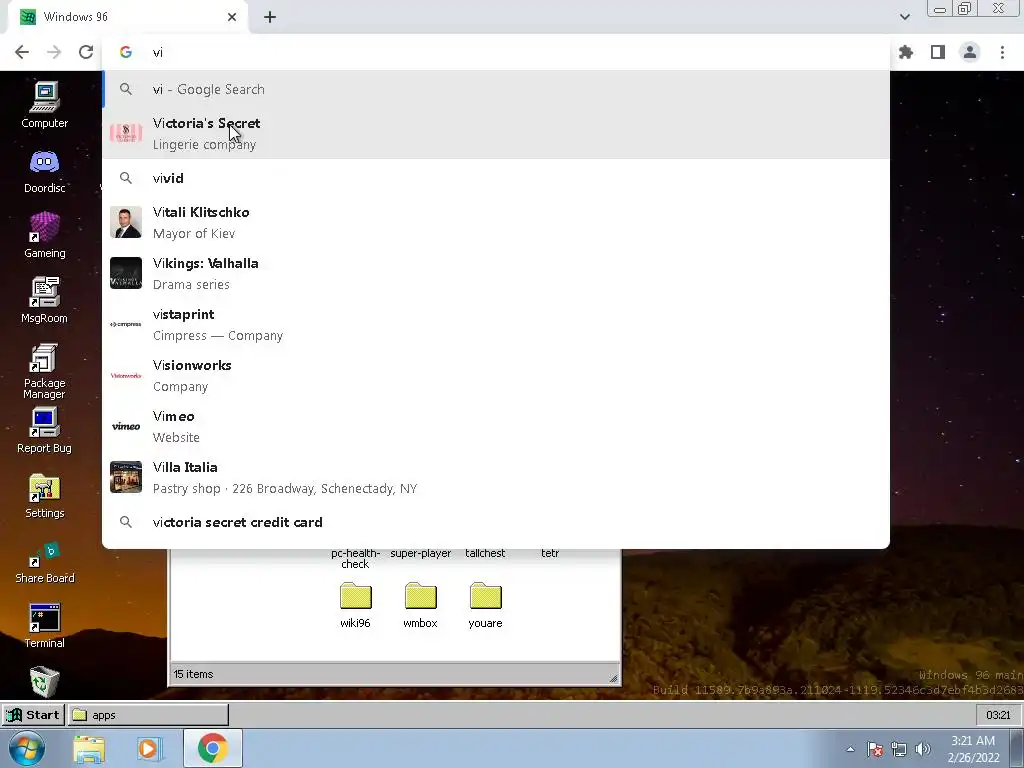Launch the Doordisc desktop icon
The height and width of the screenshot is (768, 1024).
tap(44, 170)
